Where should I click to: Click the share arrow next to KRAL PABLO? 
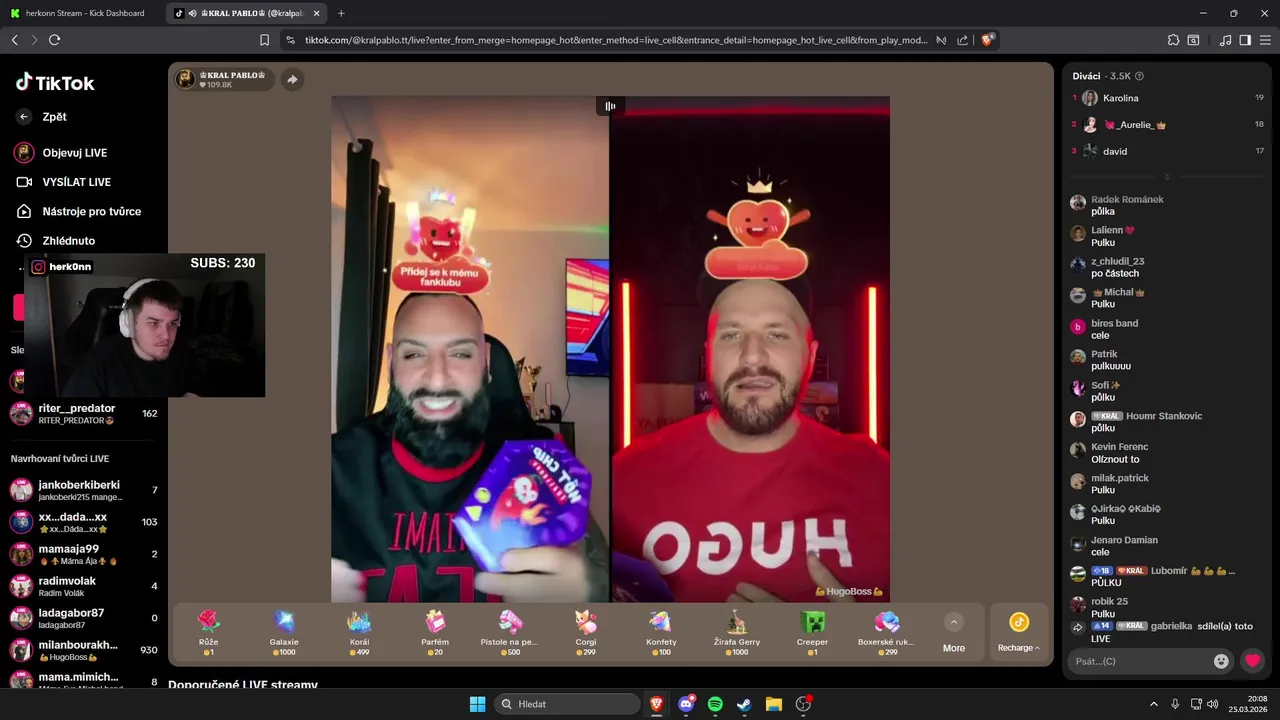pyautogui.click(x=292, y=79)
